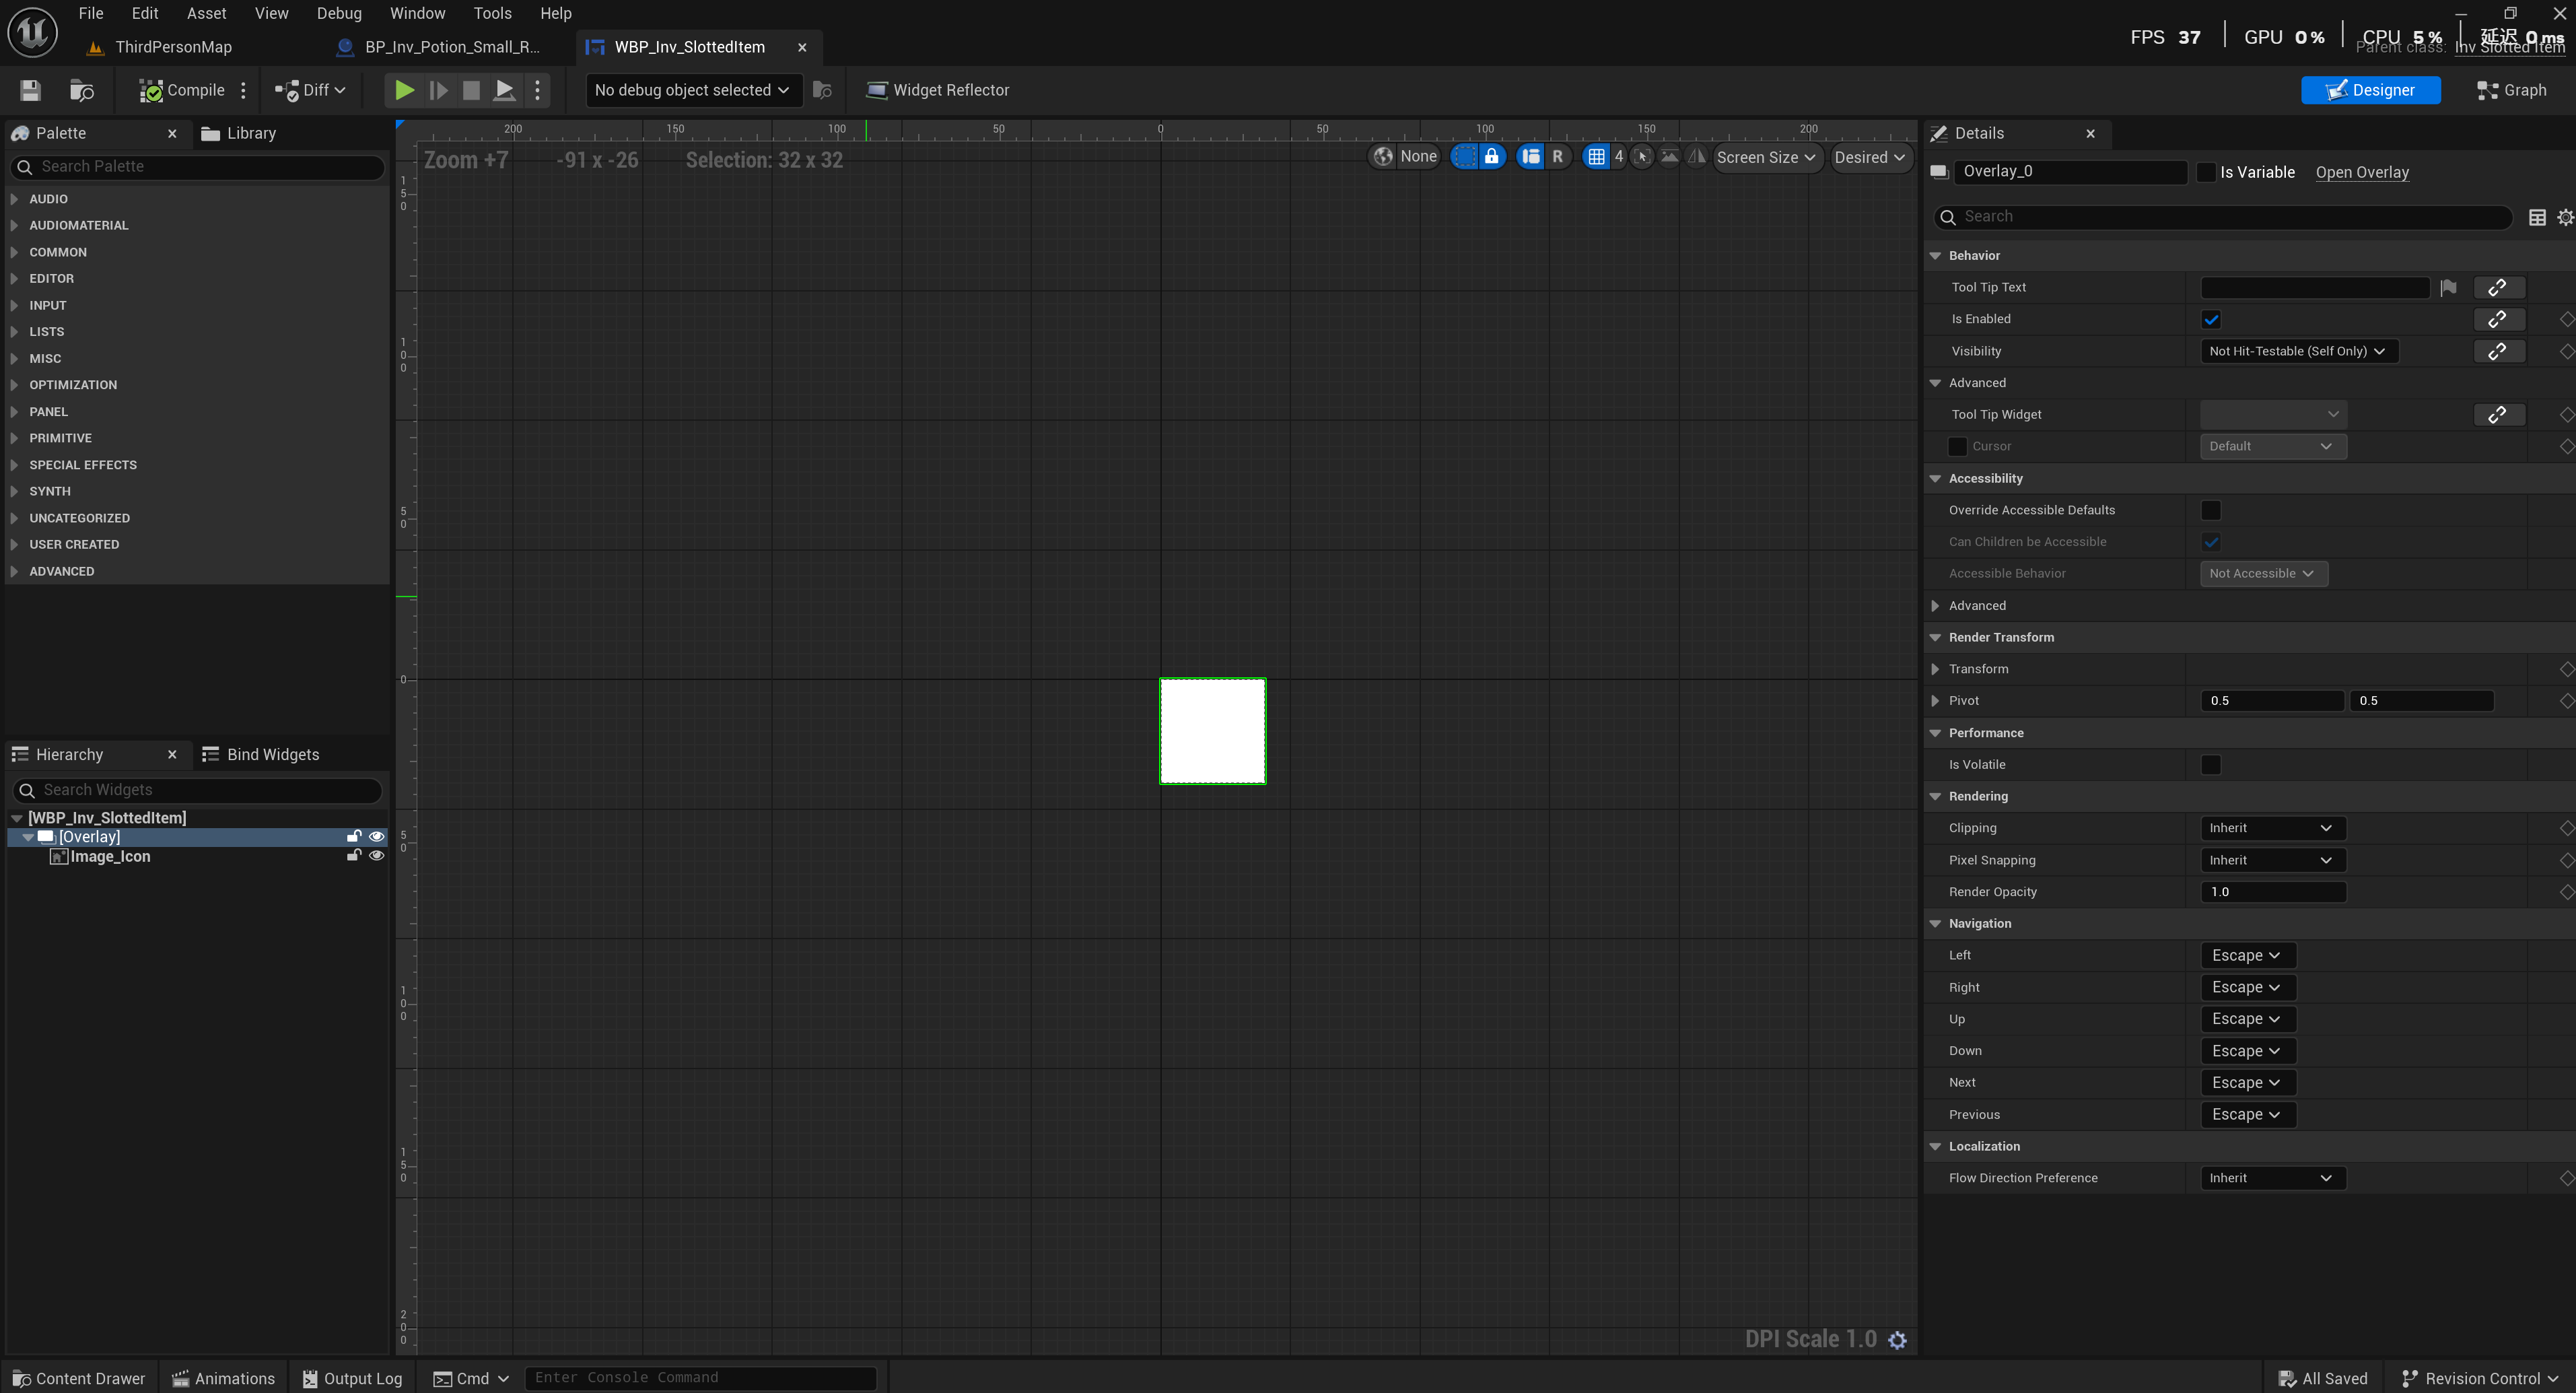Click Browse to asset in Content Browser icon

pyautogui.click(x=81, y=90)
